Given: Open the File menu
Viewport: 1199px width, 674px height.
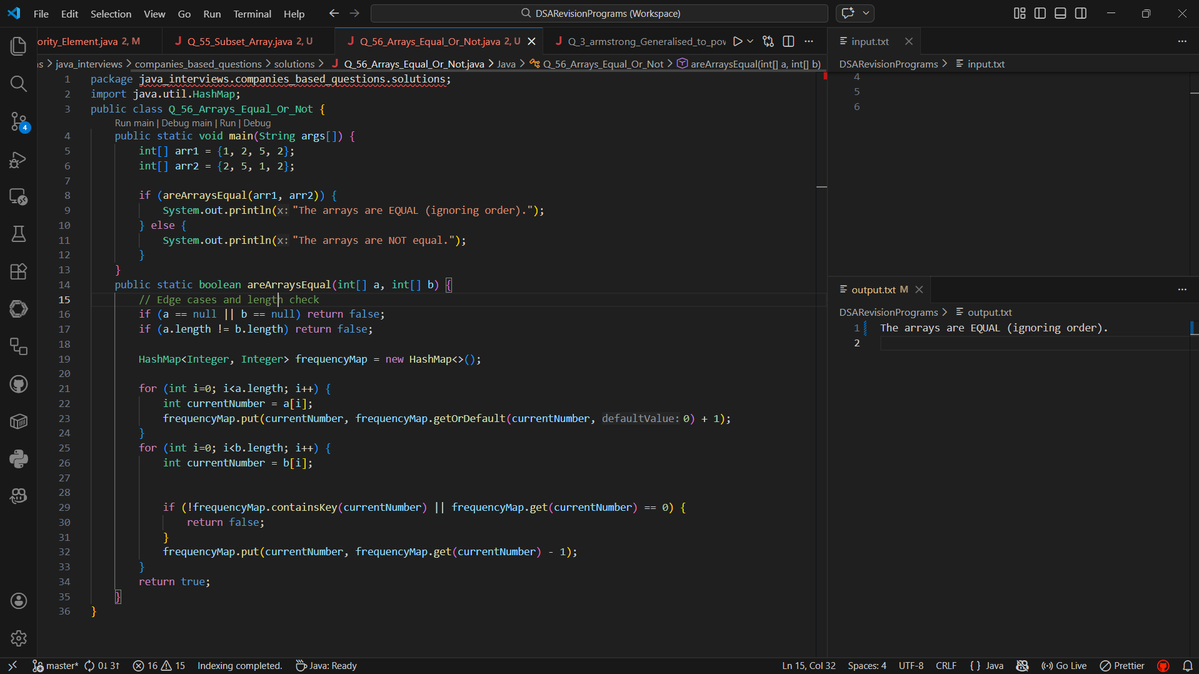Looking at the screenshot, I should coord(41,14).
